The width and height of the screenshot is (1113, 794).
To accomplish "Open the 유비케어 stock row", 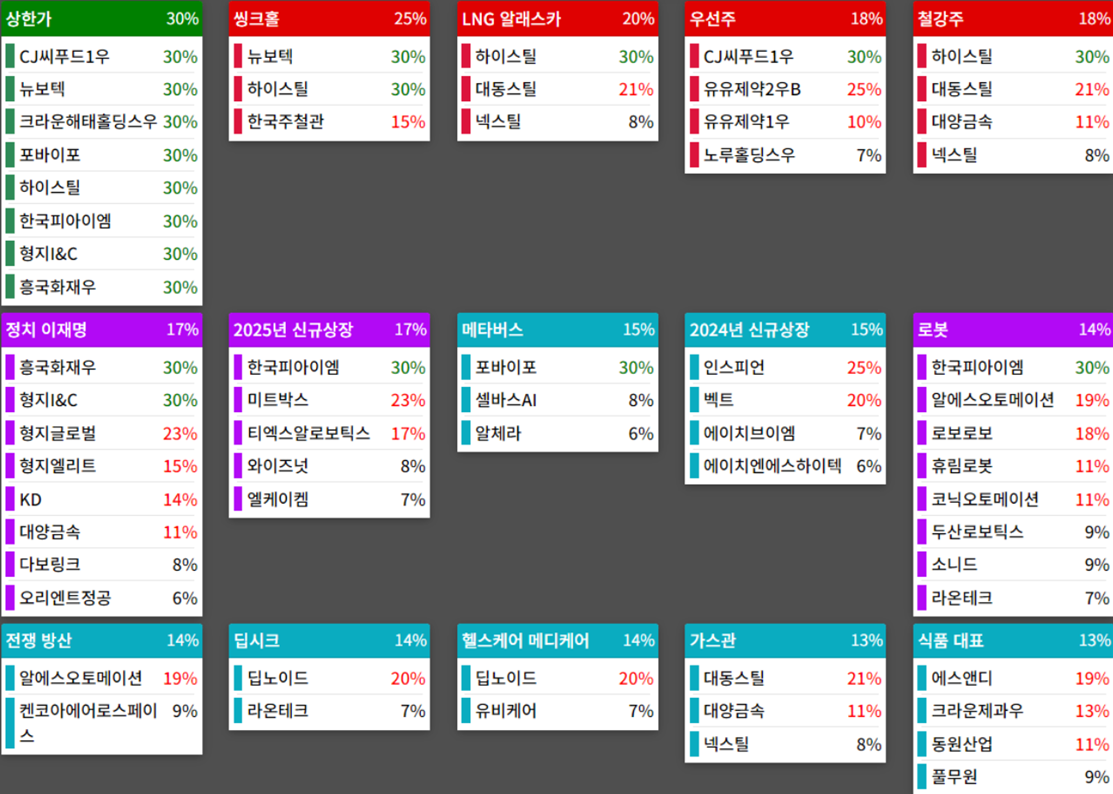I will [x=557, y=711].
